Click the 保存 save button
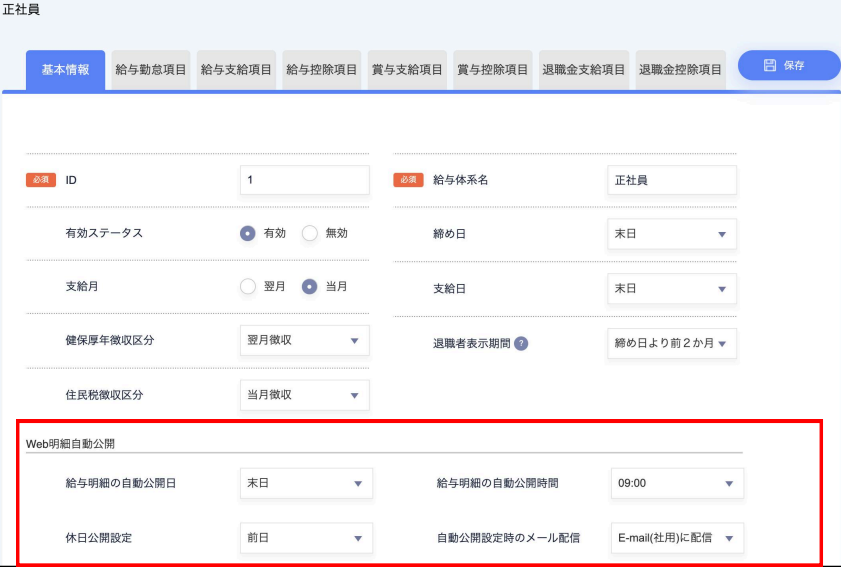 [x=788, y=65]
